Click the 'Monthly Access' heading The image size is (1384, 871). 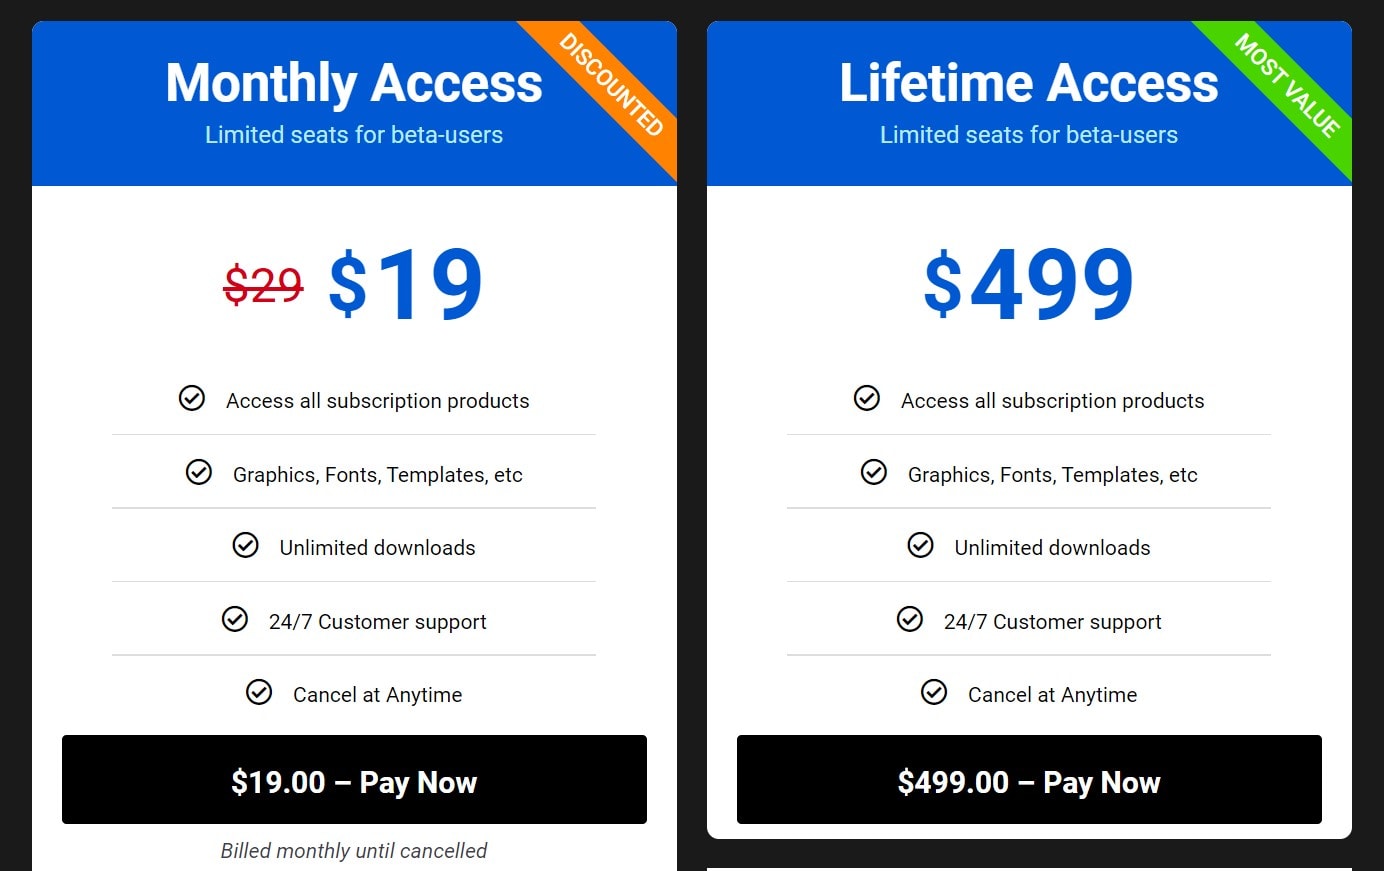click(x=354, y=83)
